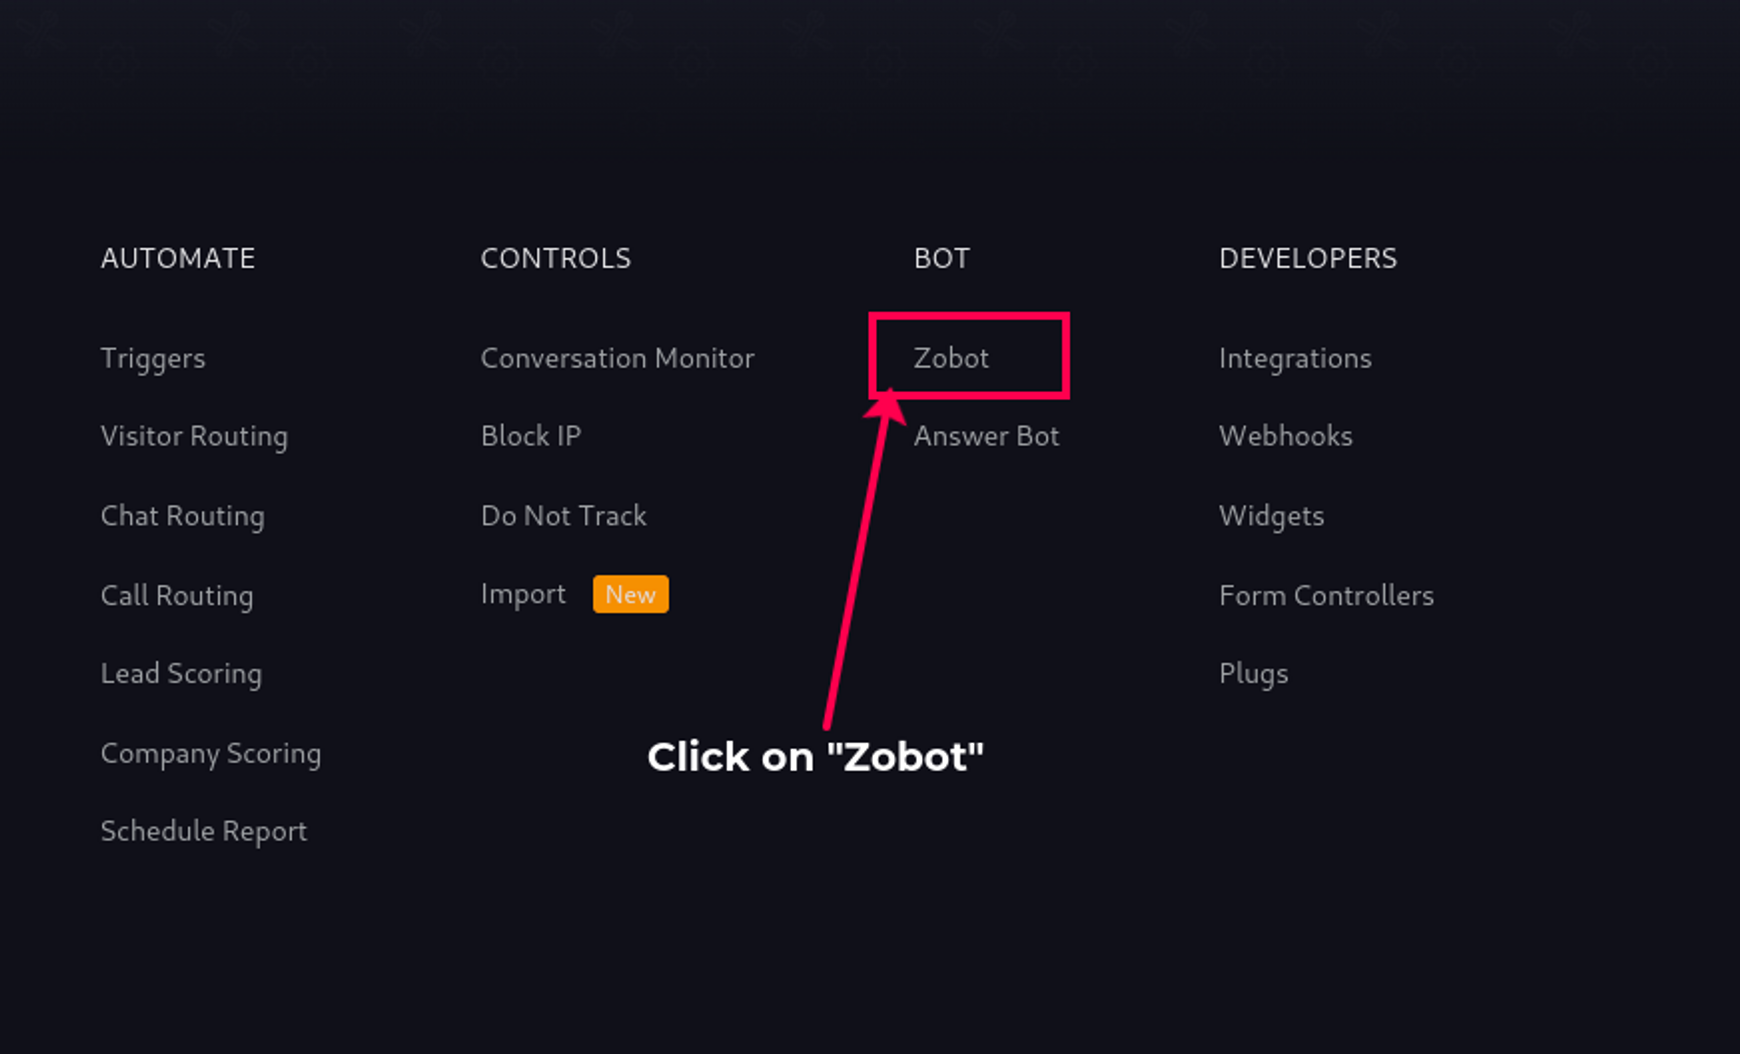
Task: Open the Zobot settings
Action: click(x=951, y=358)
